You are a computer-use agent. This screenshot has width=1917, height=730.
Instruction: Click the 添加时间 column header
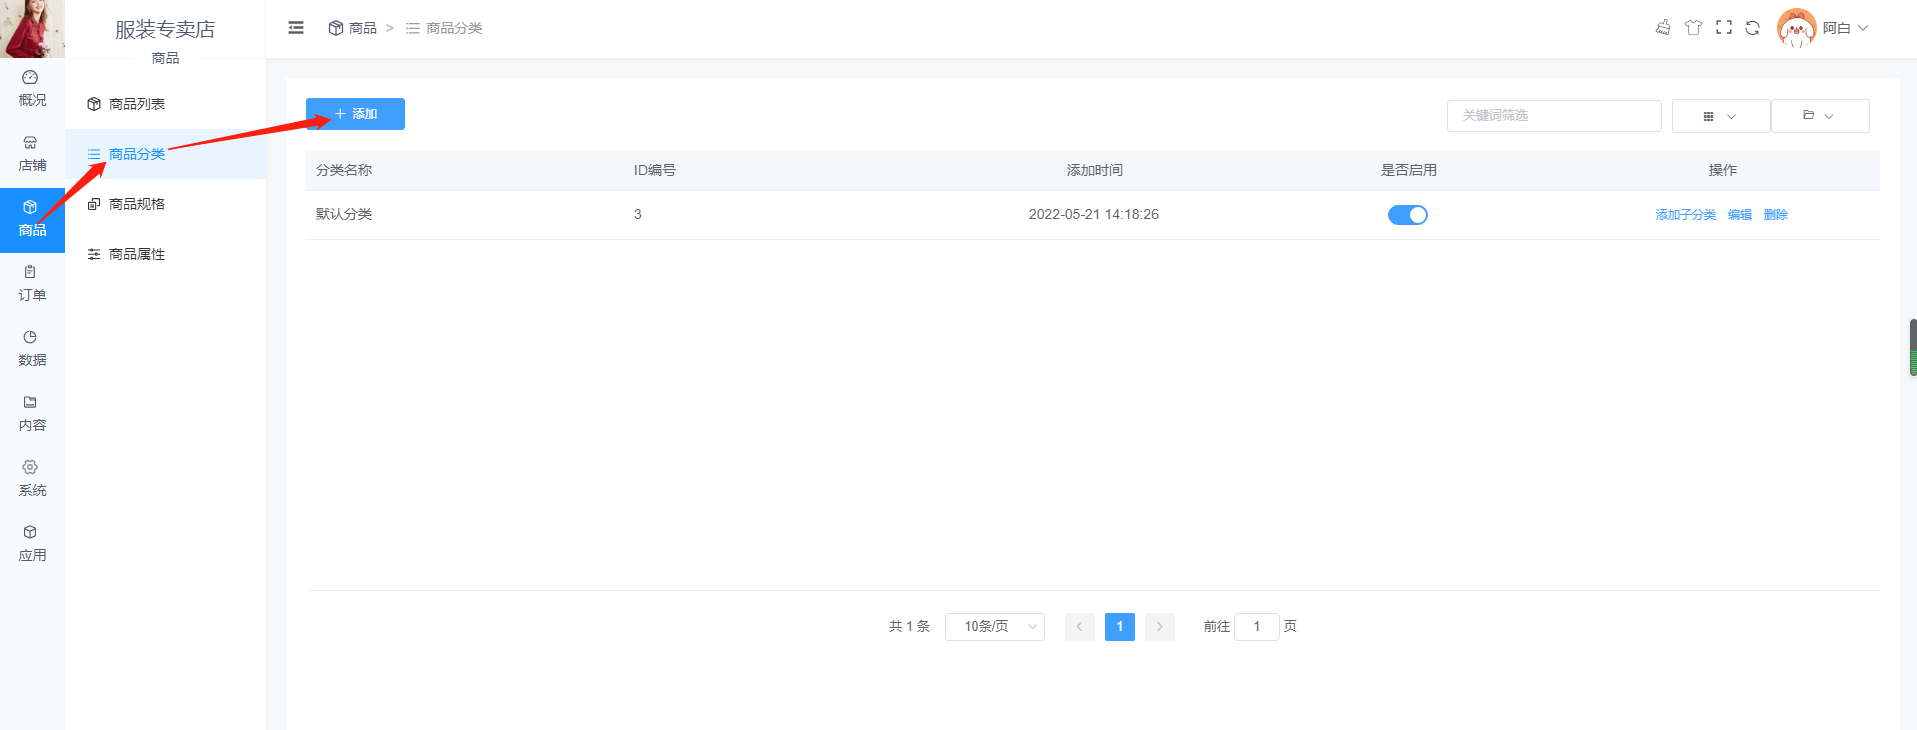click(x=1094, y=171)
